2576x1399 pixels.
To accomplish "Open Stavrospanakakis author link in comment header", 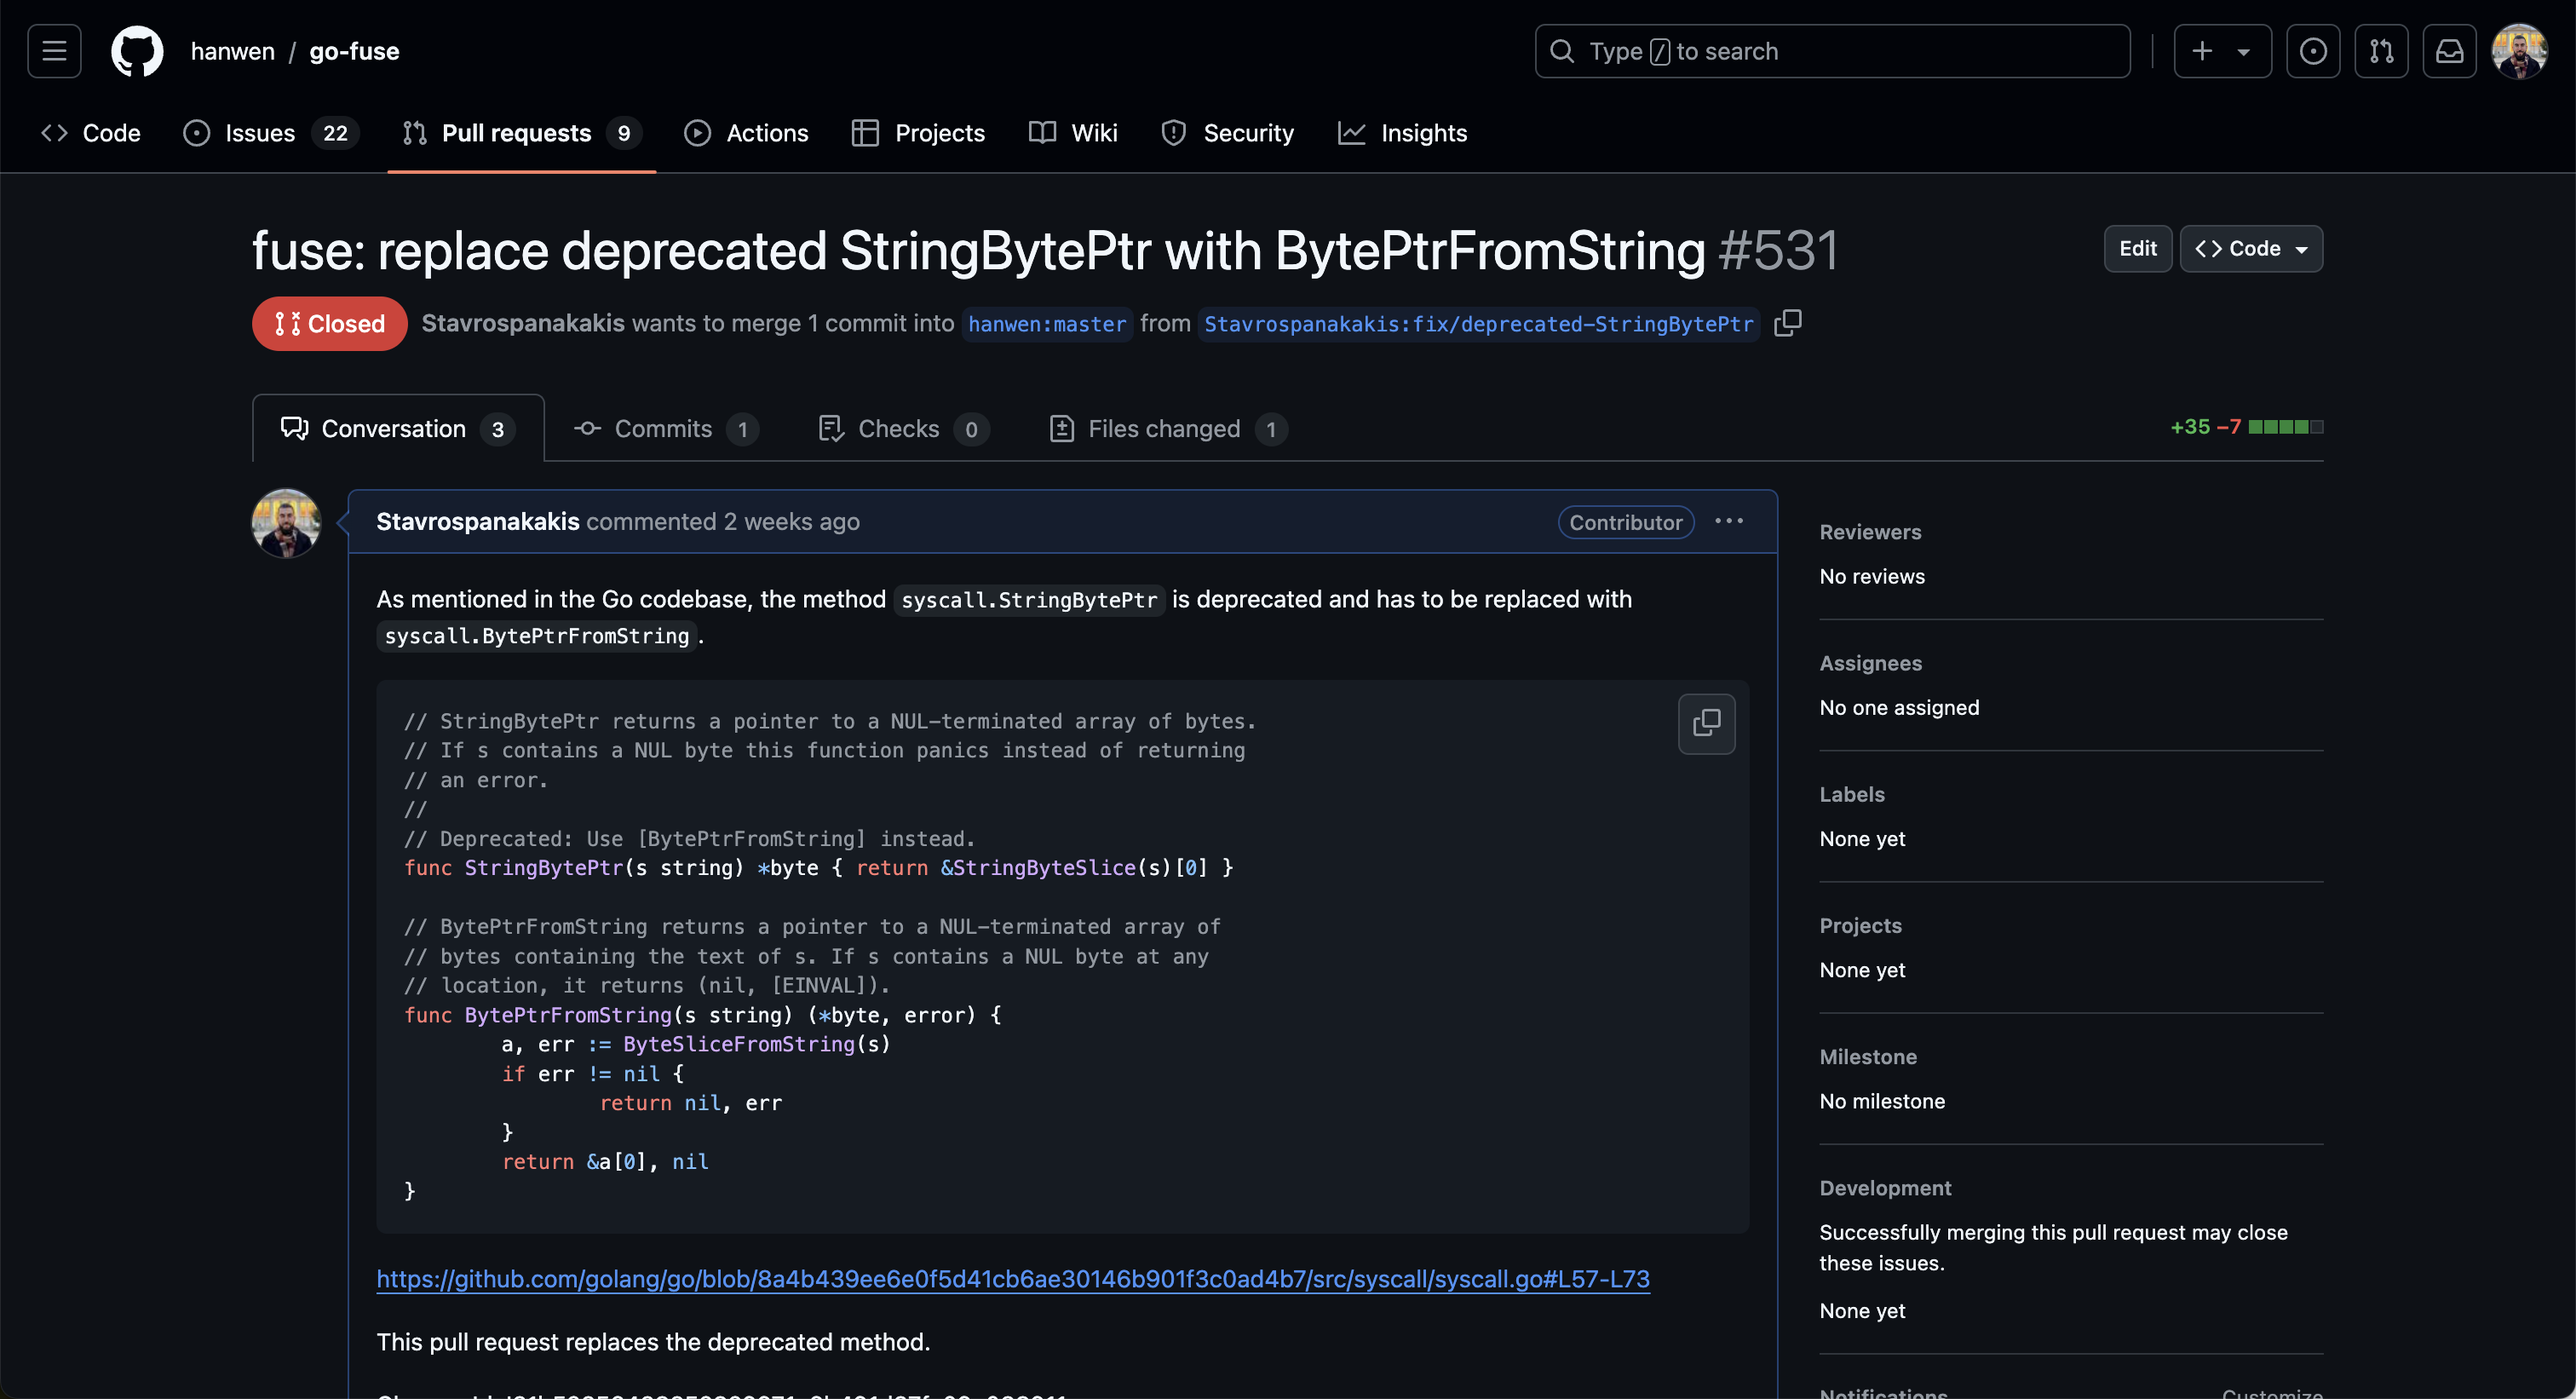I will pos(477,522).
